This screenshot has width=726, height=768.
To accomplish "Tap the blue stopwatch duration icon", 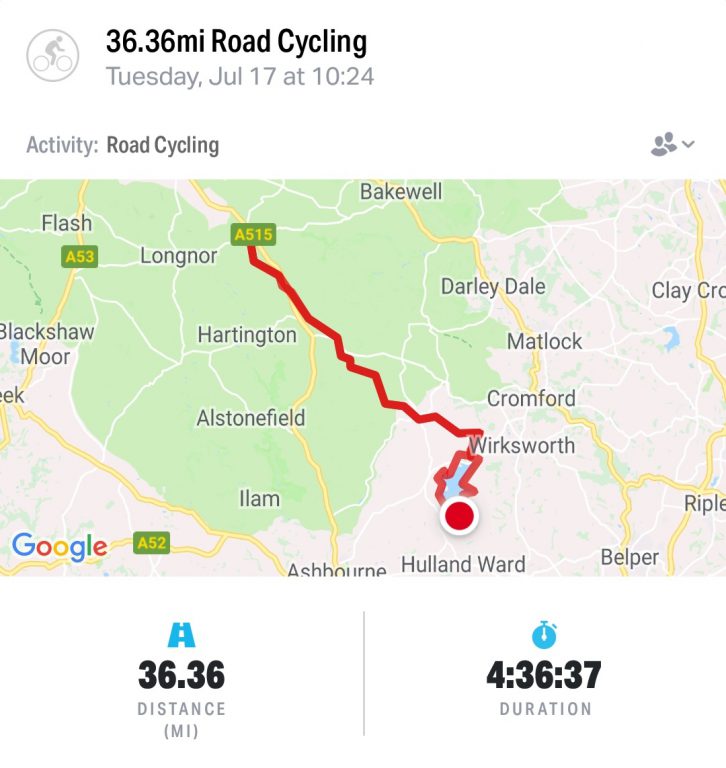I will click(545, 634).
